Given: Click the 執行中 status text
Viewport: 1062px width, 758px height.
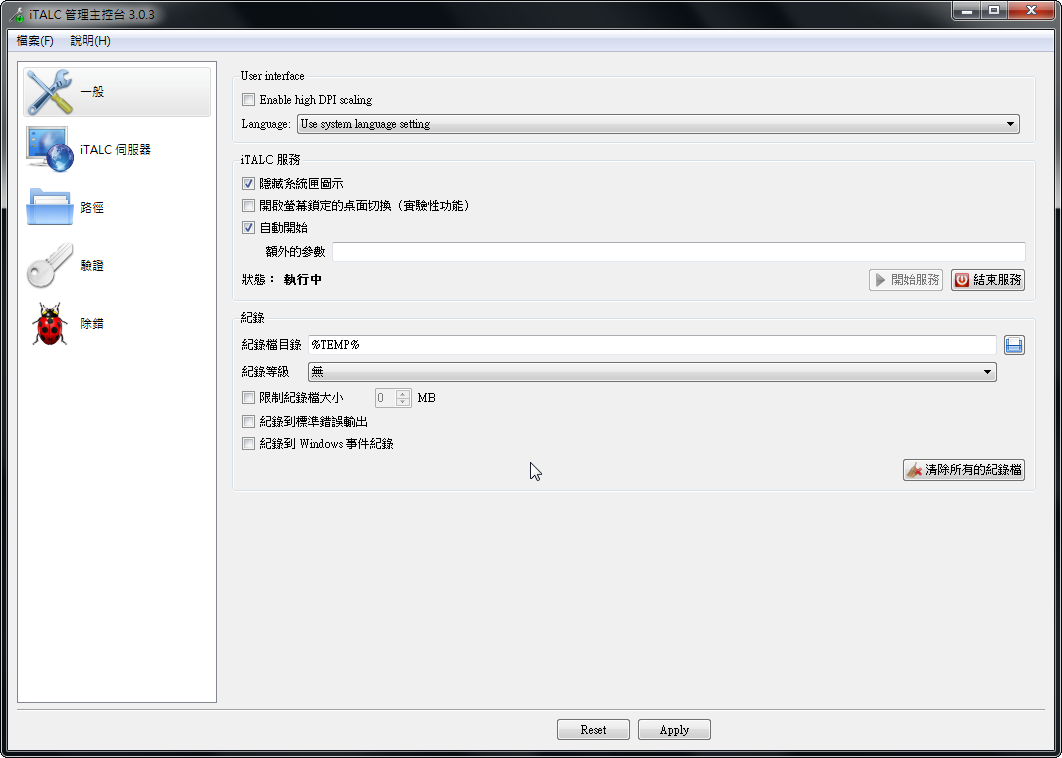Looking at the screenshot, I should point(303,280).
